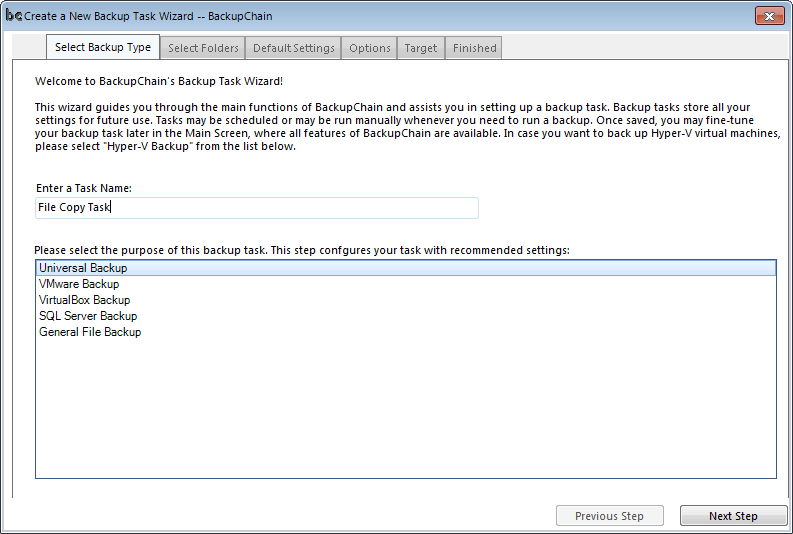Close the Backup Task Wizard window
This screenshot has height=534, width=793.
[769, 16]
